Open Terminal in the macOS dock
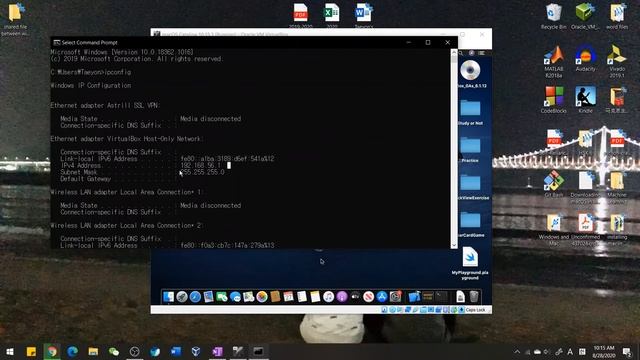The image size is (640, 360). pyautogui.click(x=442, y=297)
